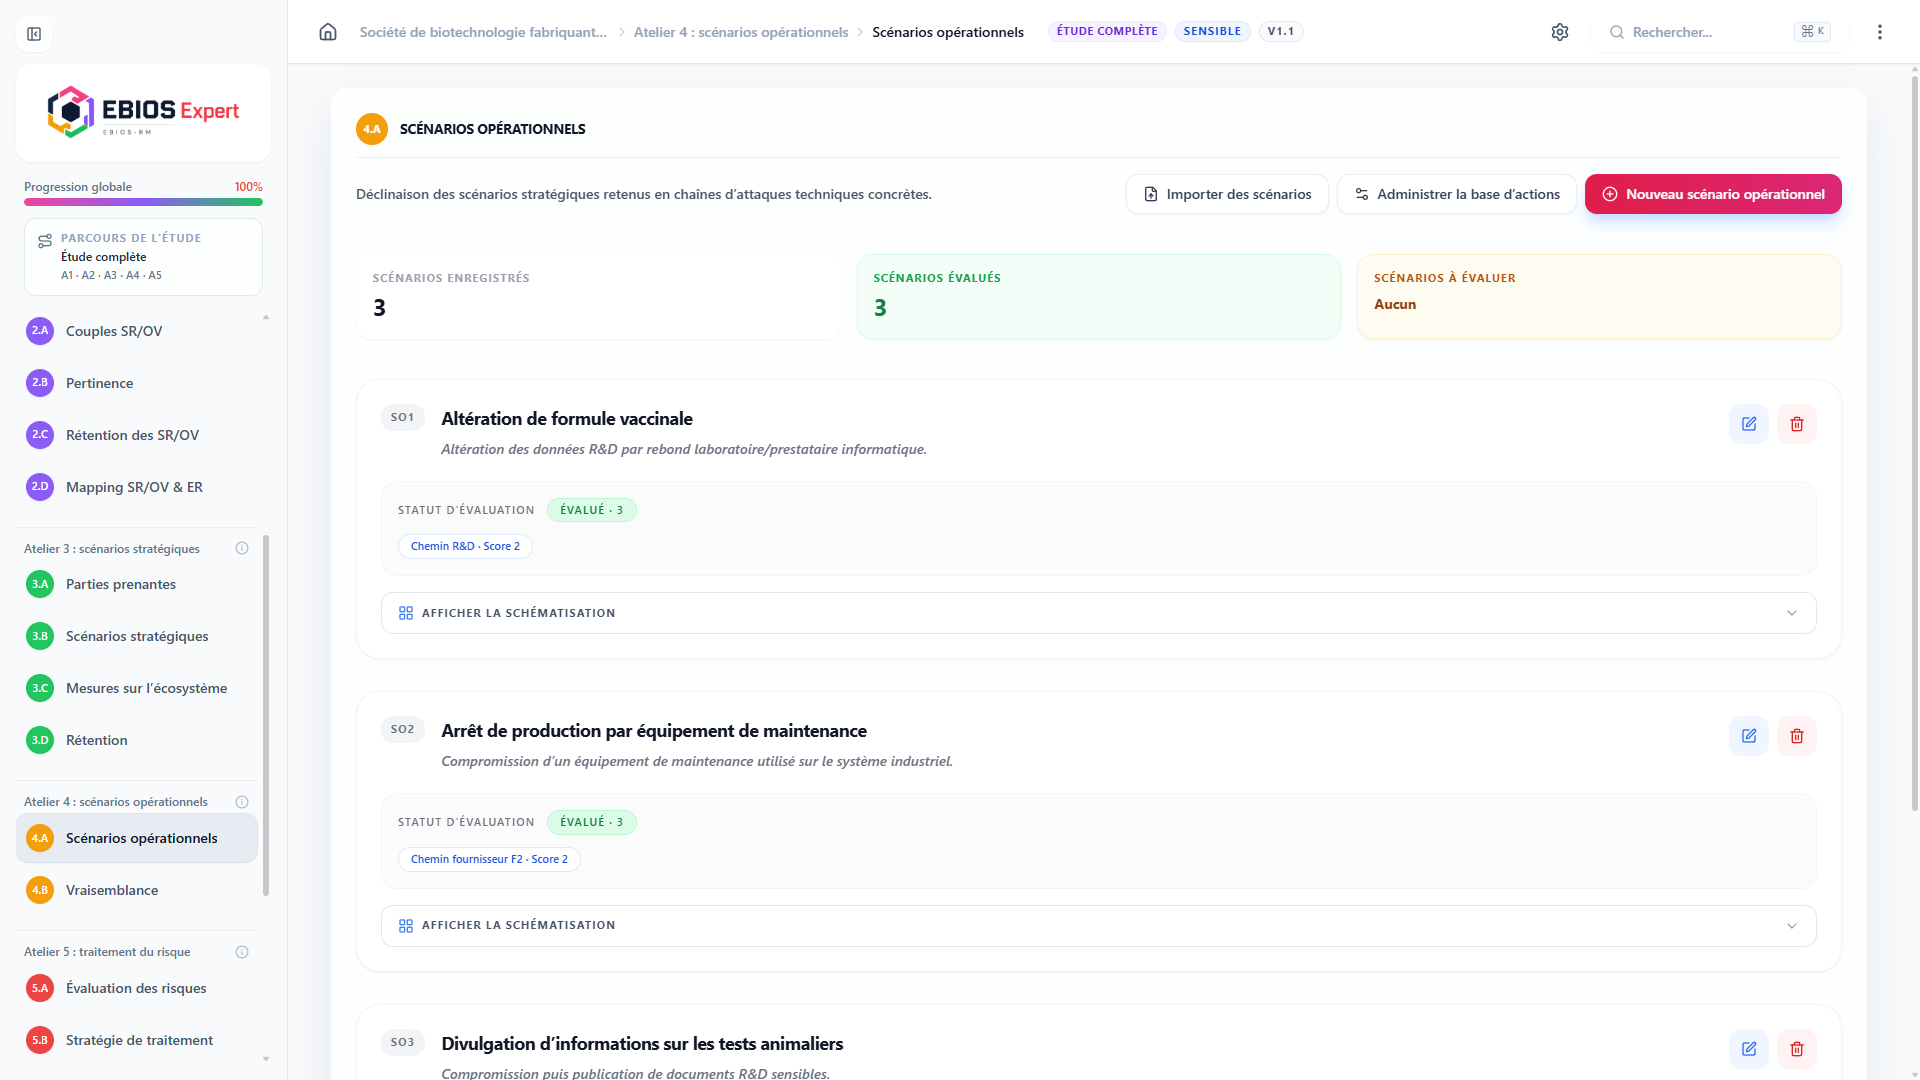Click Chemin fournisseur F2 · Score 2 tag
This screenshot has width=1920, height=1080.
tap(489, 859)
